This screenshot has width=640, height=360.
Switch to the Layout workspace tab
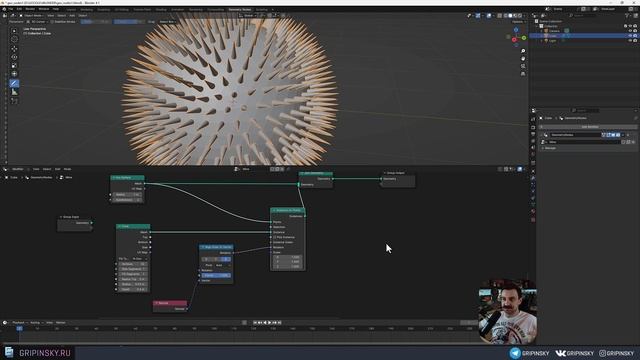coord(71,9)
